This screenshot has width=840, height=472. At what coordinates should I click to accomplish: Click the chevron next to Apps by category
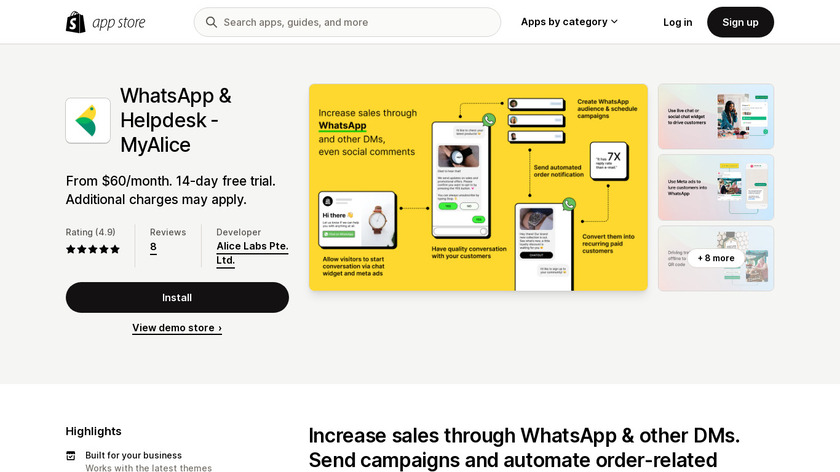click(614, 22)
